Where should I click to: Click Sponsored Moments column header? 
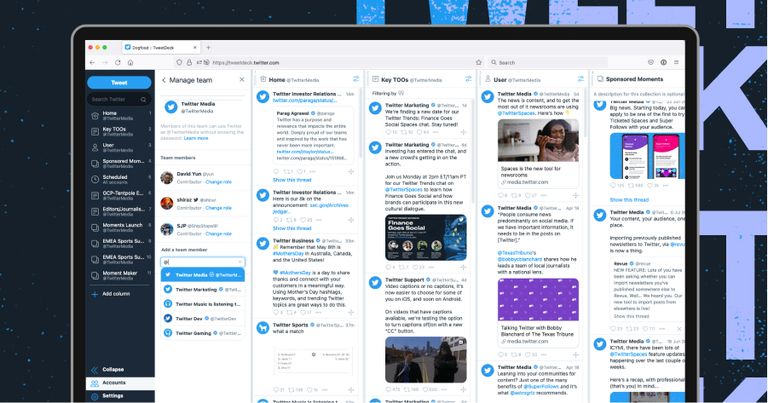click(x=634, y=79)
